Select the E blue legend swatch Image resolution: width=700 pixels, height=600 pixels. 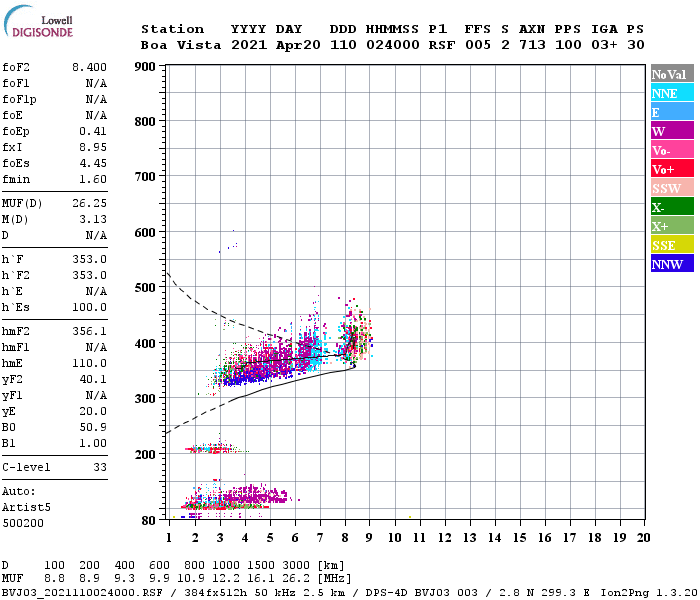tap(672, 112)
